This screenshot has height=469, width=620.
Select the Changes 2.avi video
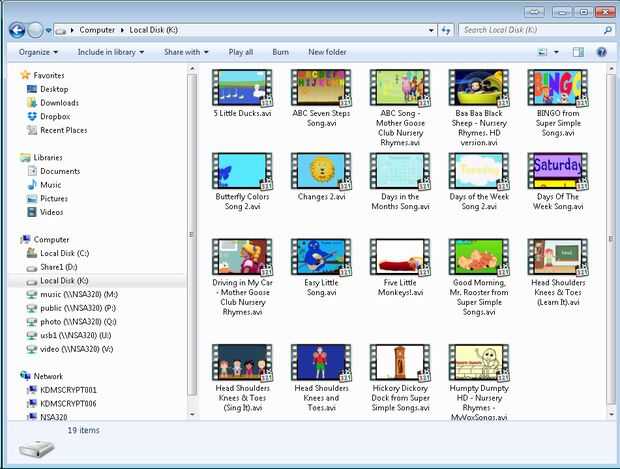(321, 177)
